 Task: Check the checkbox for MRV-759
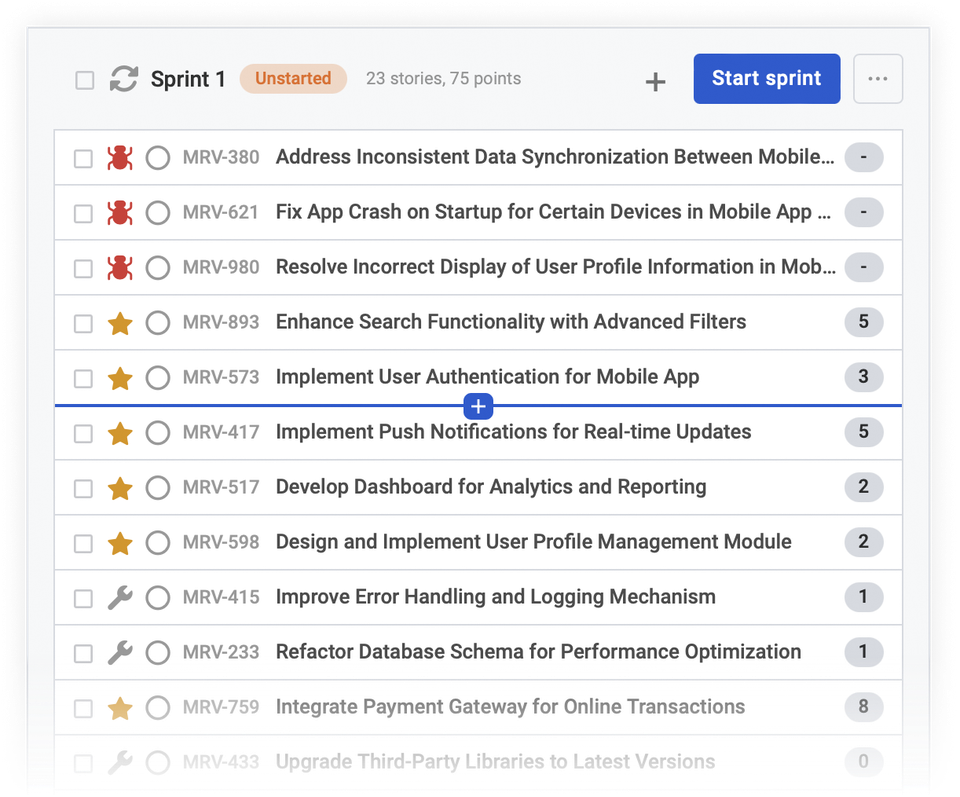[x=83, y=707]
